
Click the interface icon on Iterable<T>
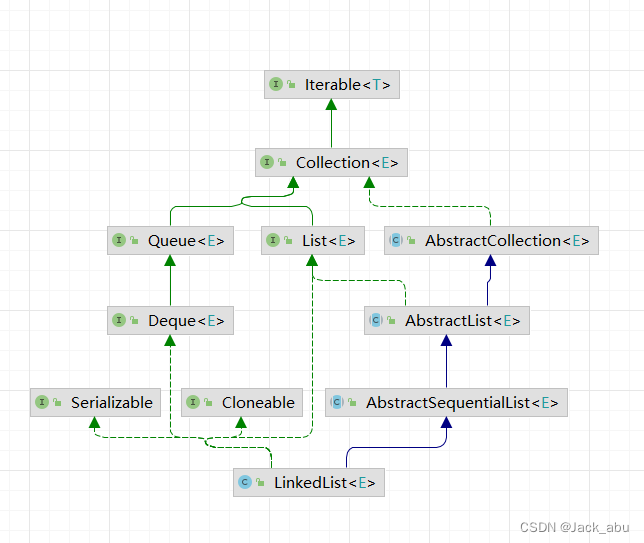276,84
